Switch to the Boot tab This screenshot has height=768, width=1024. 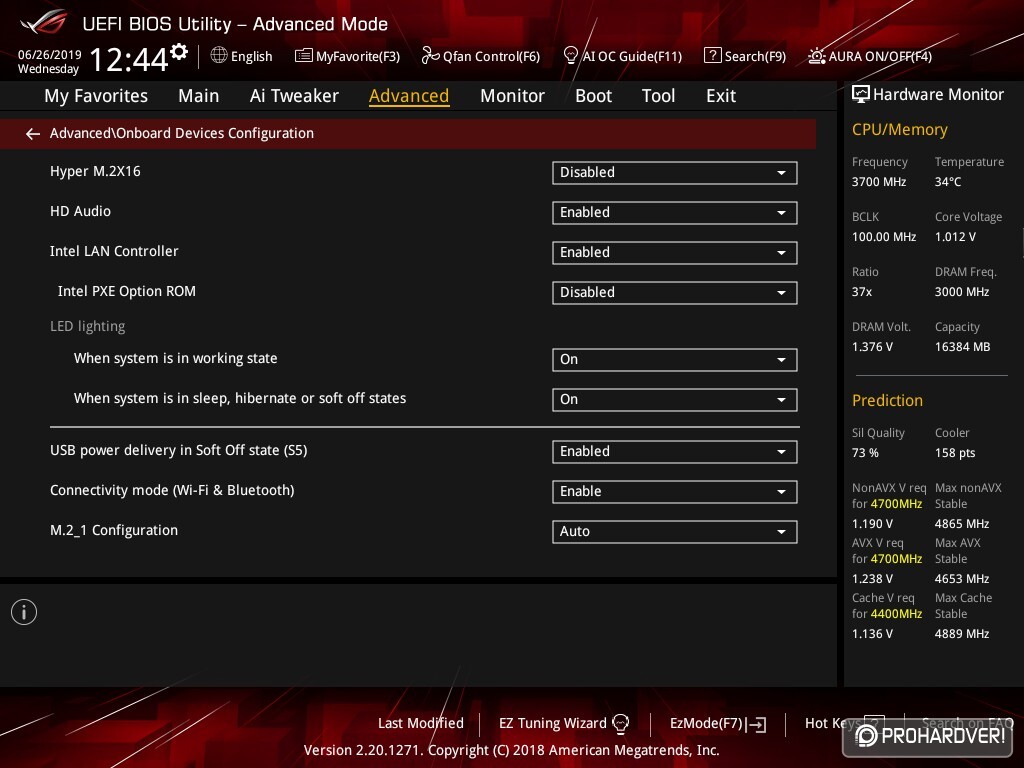click(x=593, y=96)
